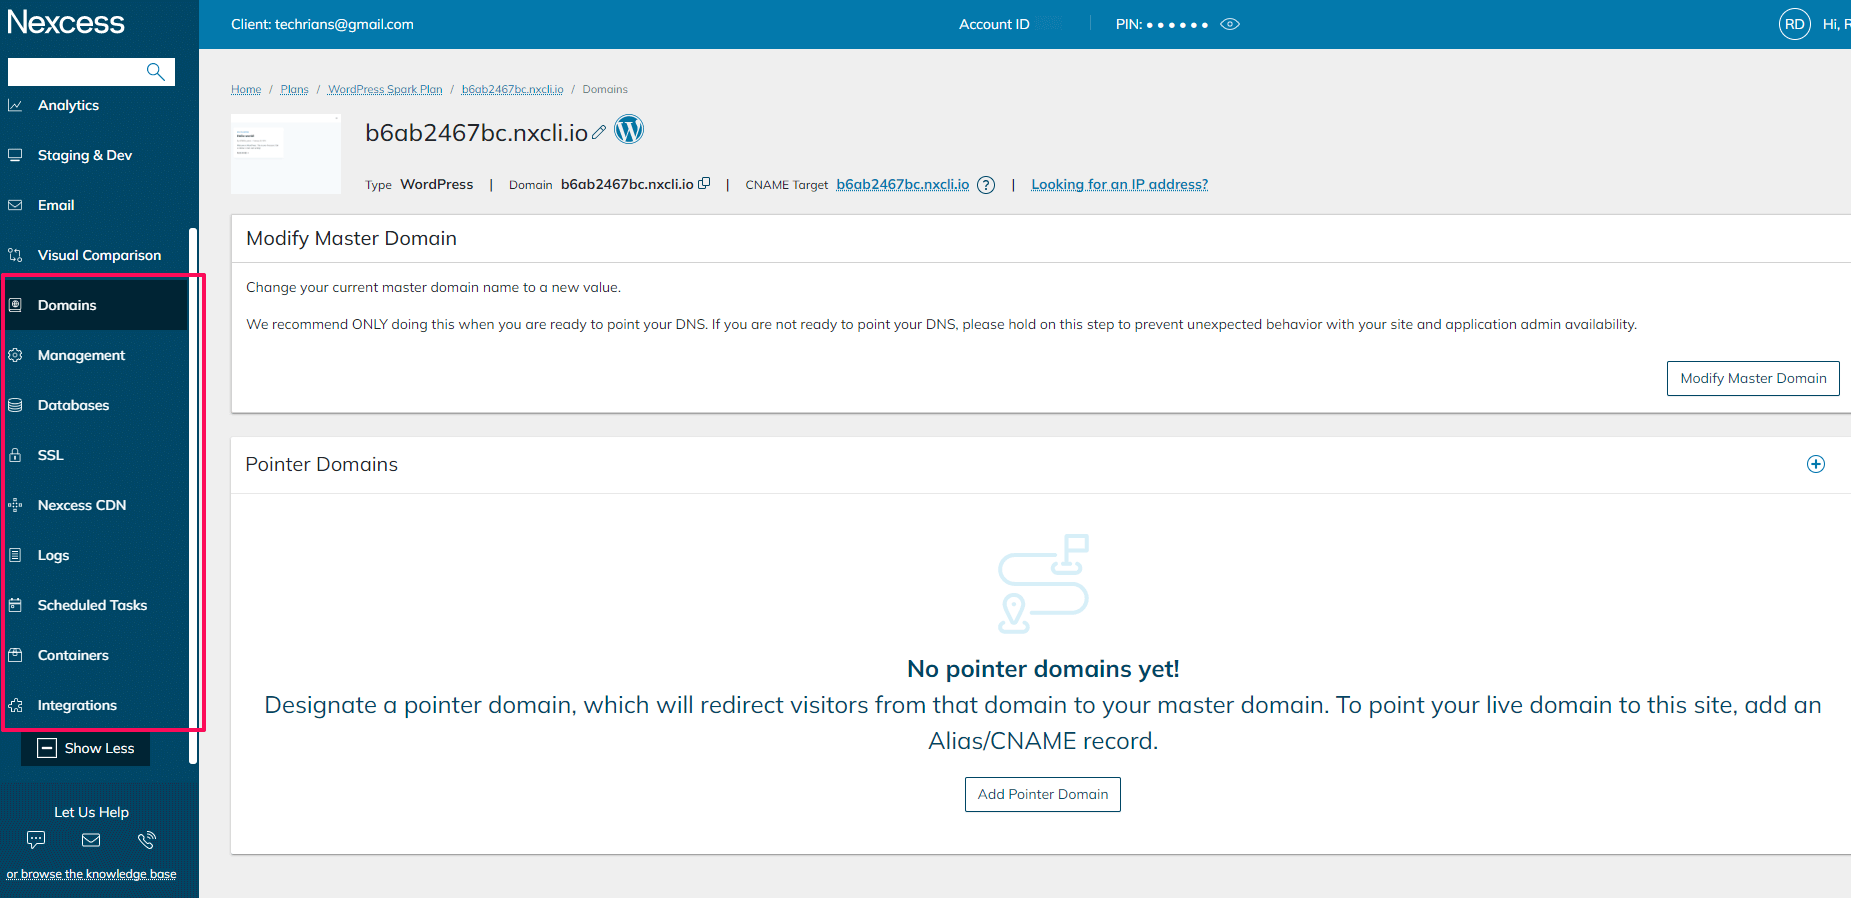
Task: Click the search magnifier icon in sidebar
Action: pyautogui.click(x=155, y=71)
